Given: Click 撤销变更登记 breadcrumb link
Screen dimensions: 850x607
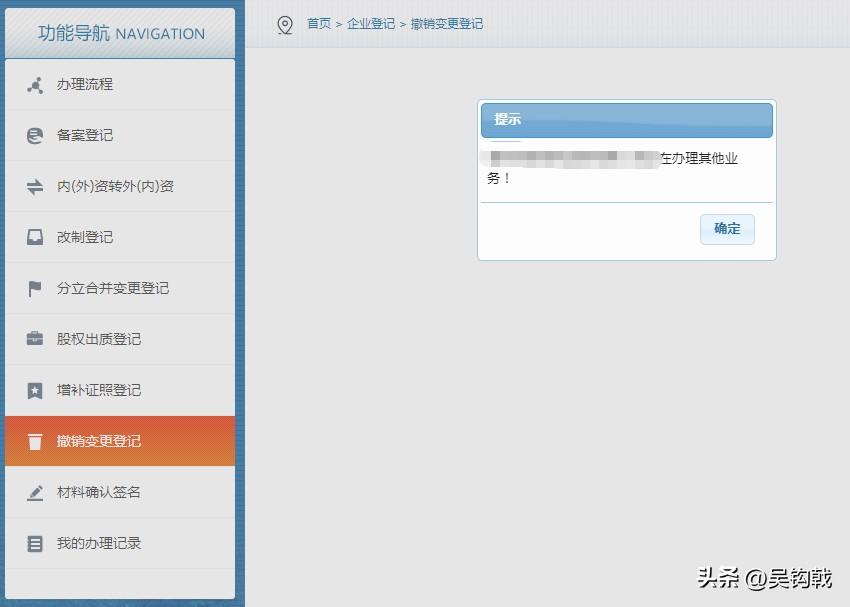Looking at the screenshot, I should (447, 23).
